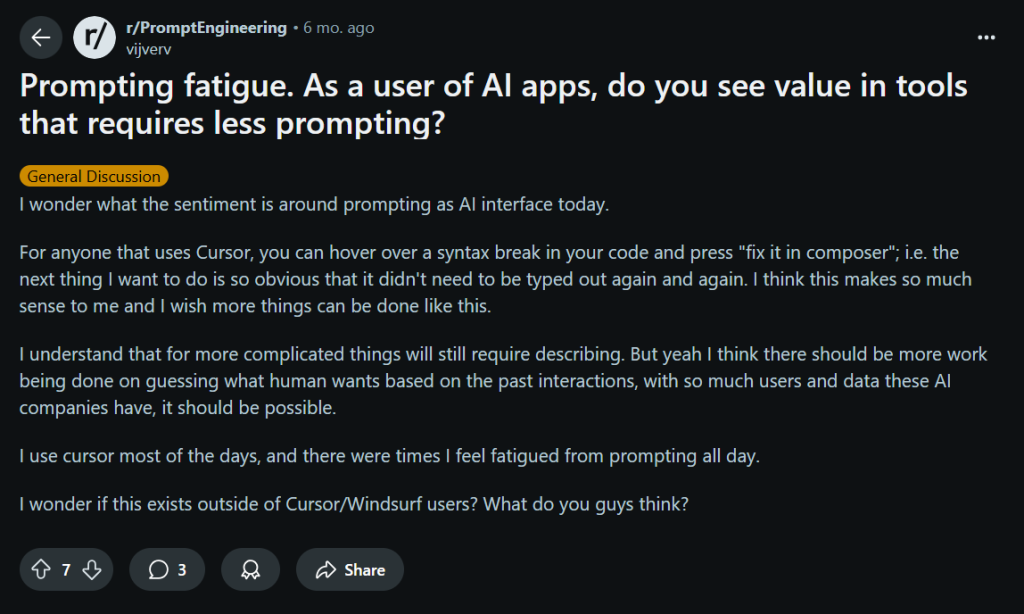Click the paragraph starting "I understand that"

click(503, 381)
